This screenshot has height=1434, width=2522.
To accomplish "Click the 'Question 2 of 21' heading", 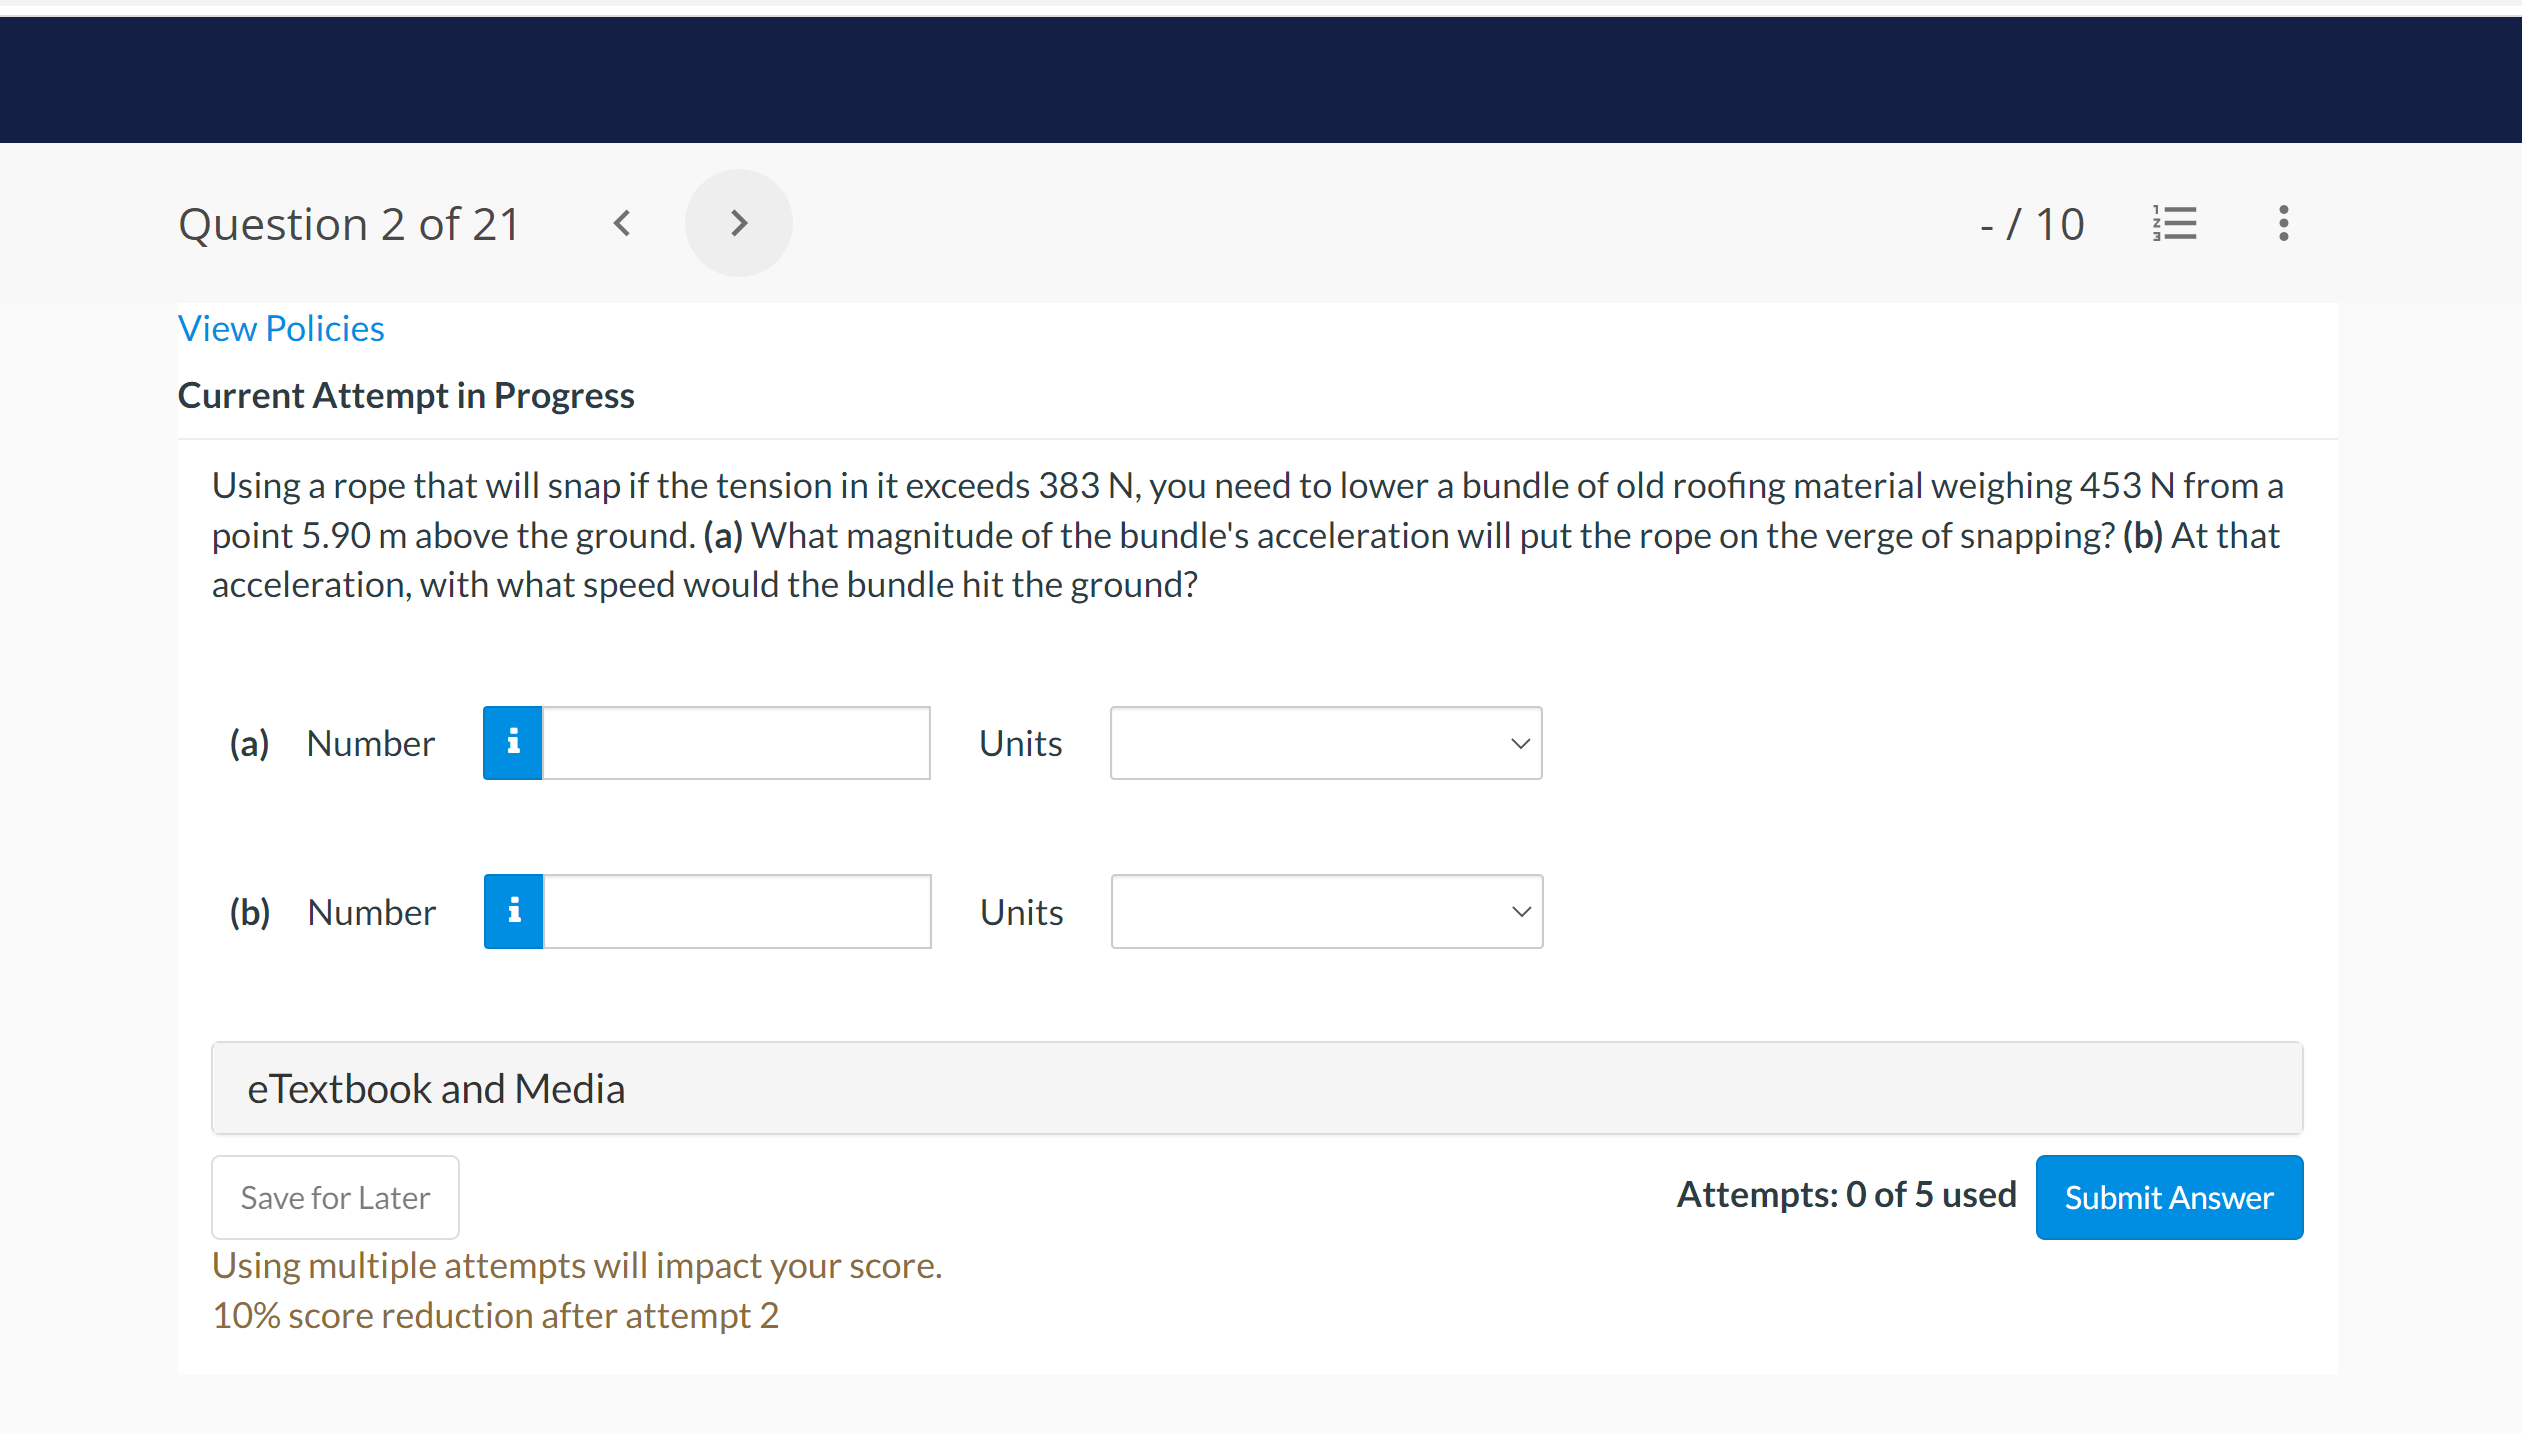I will click(x=348, y=223).
